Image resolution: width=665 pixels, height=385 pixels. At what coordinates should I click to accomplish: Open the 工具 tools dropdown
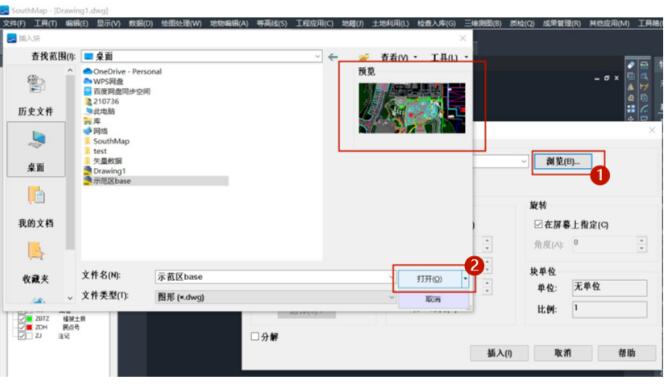pos(450,57)
